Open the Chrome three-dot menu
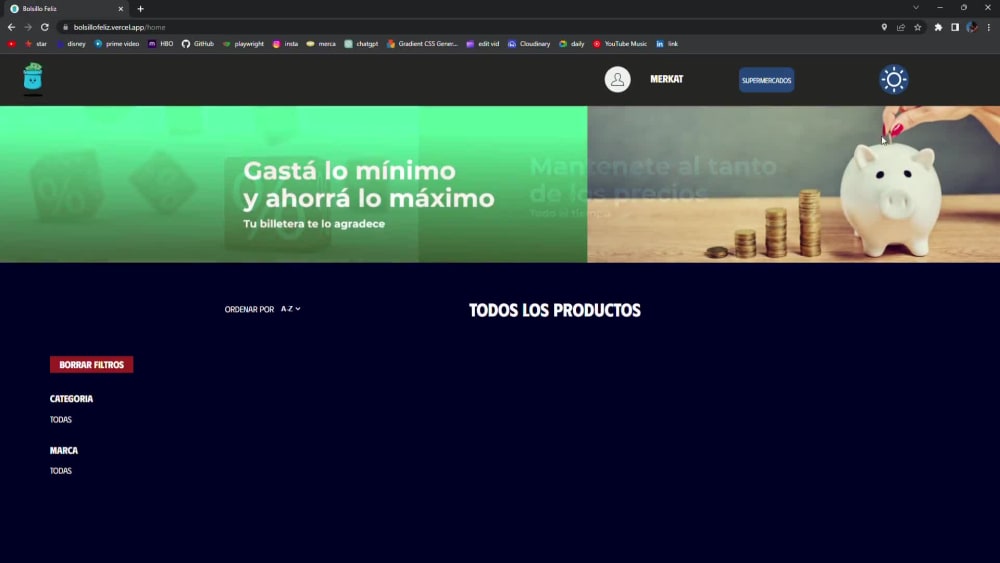This screenshot has width=1000, height=563. coord(989,27)
